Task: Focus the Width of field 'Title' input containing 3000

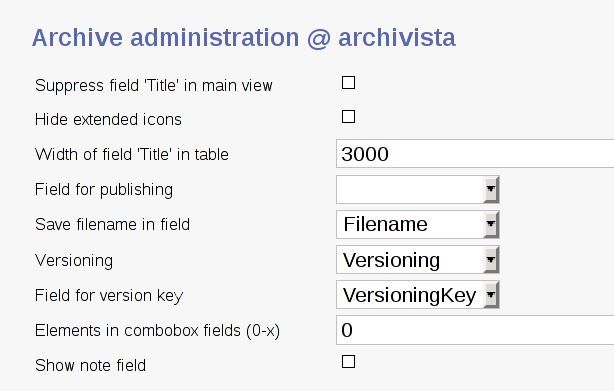Action: tap(475, 153)
